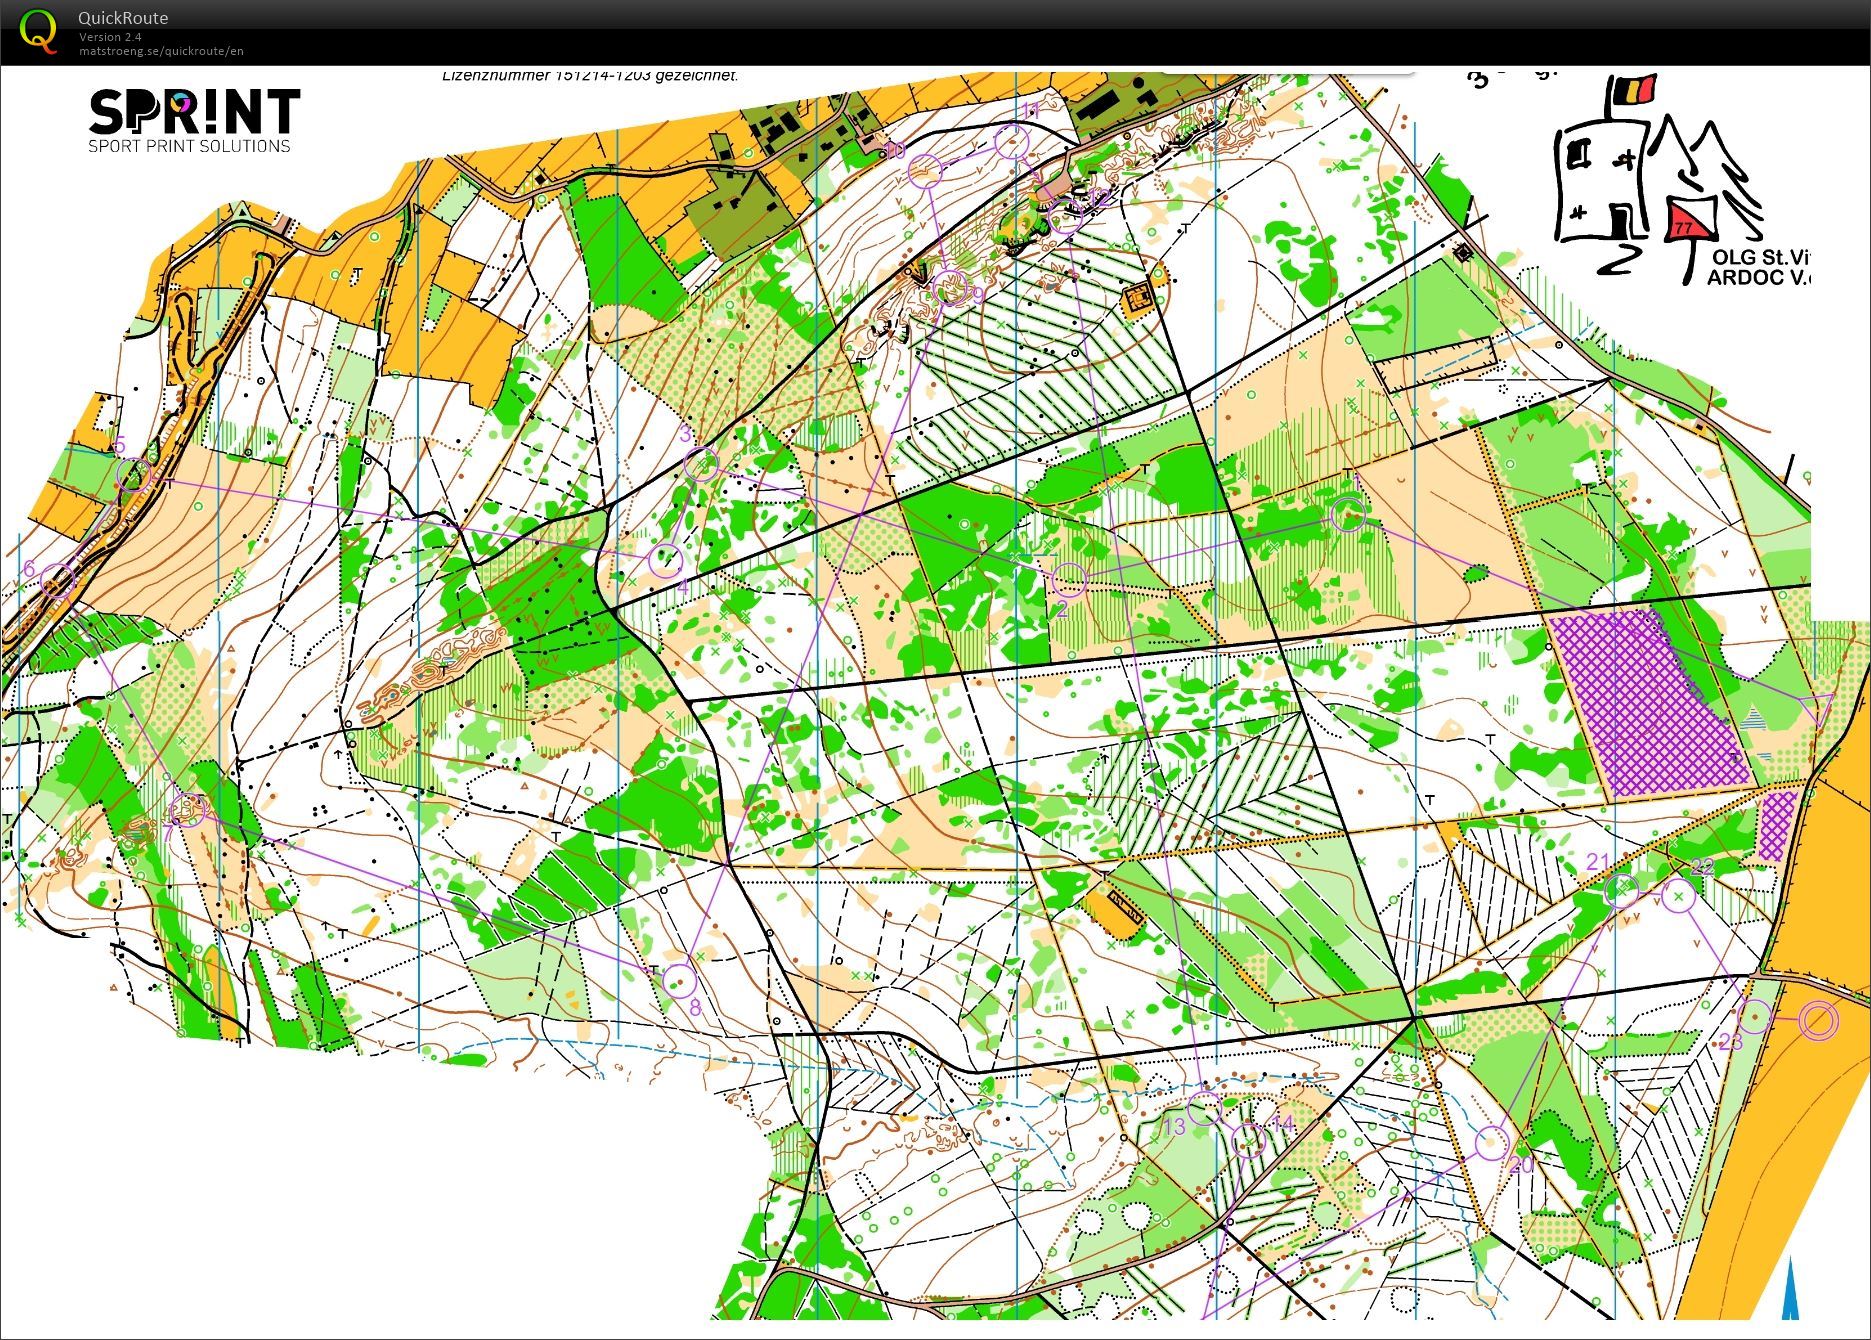
Task: Select control circle 20
Action: 1491,1141
